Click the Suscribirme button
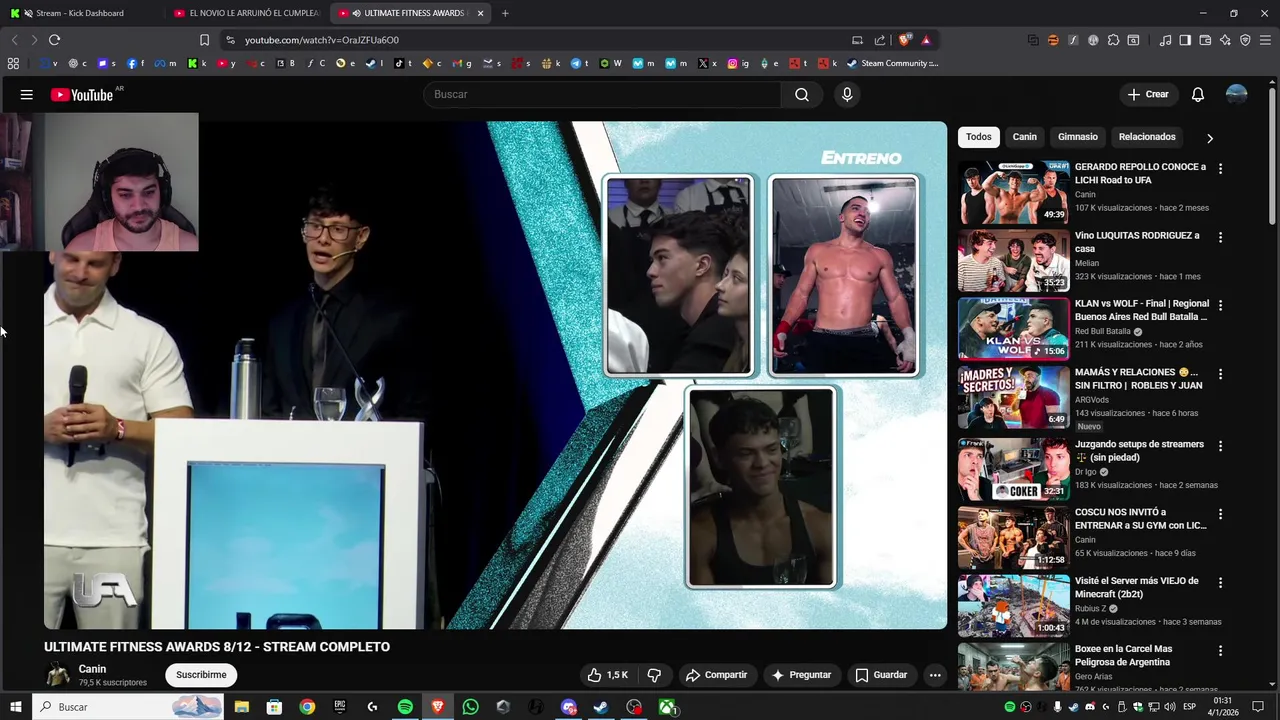The width and height of the screenshot is (1280, 720). [x=201, y=675]
